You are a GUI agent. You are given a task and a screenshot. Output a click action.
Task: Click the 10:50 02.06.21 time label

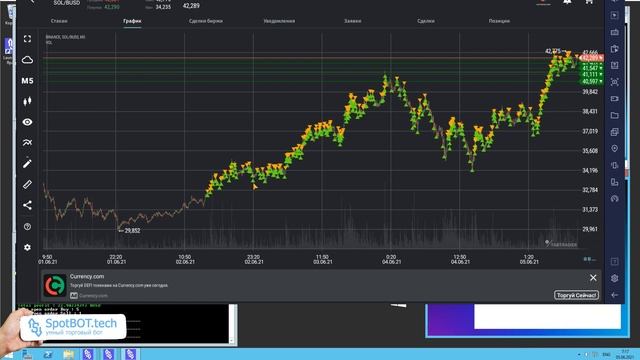point(185,259)
